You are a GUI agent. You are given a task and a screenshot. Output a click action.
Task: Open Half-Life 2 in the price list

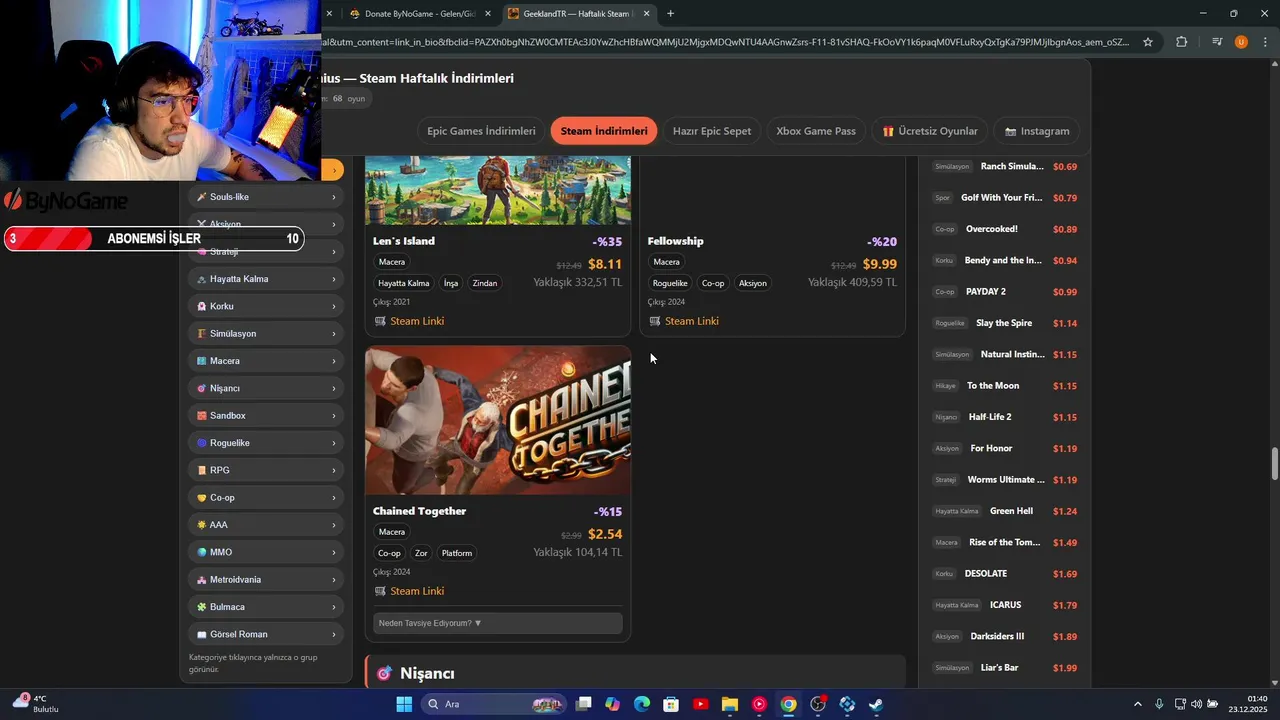pos(989,417)
